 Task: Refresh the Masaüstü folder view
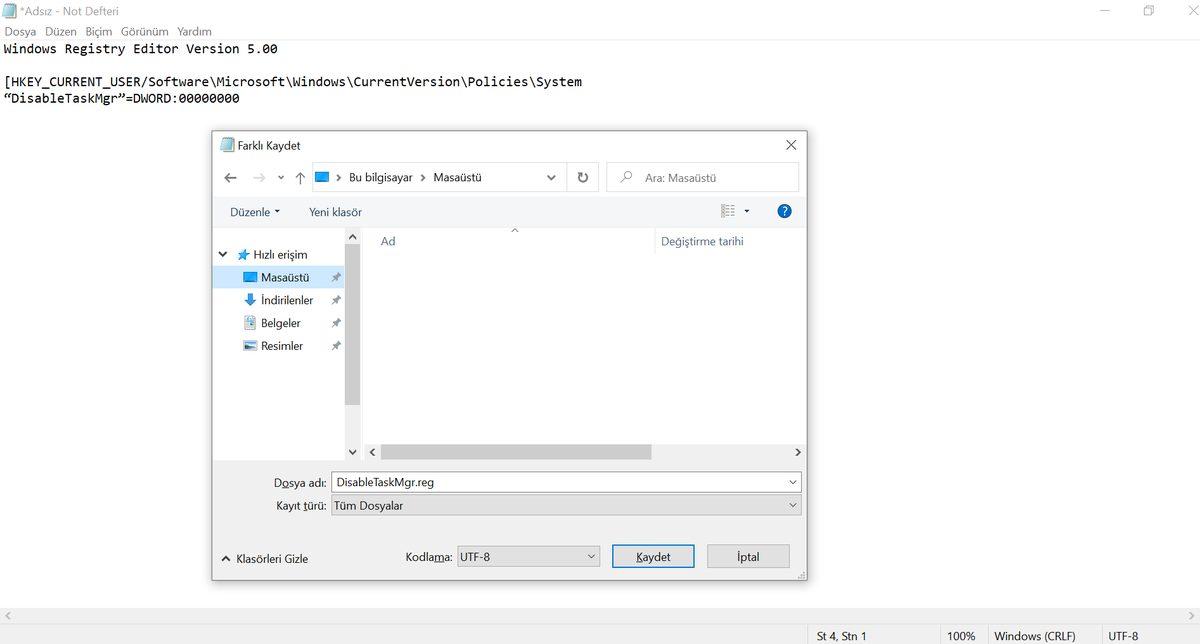tap(583, 178)
